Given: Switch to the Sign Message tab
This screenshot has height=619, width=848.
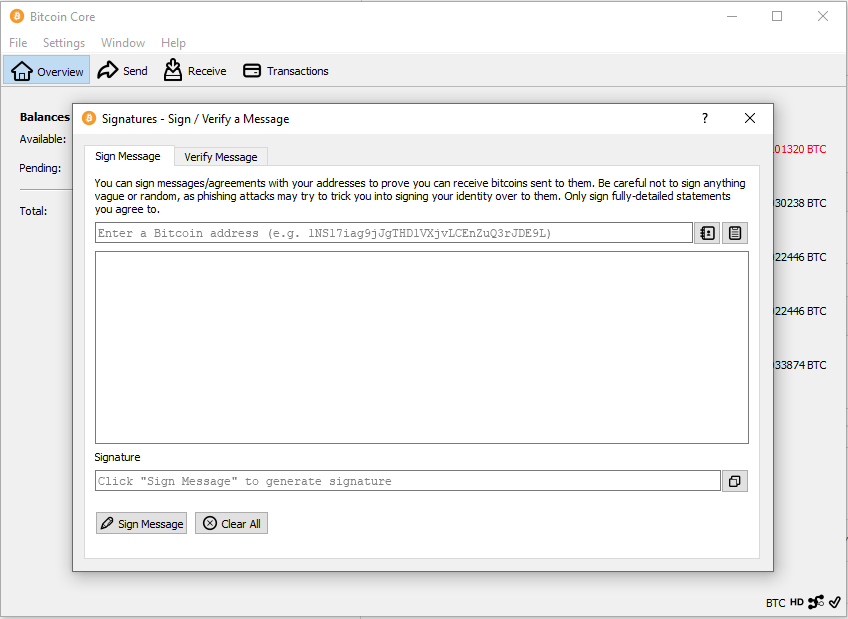Looking at the screenshot, I should click(128, 156).
